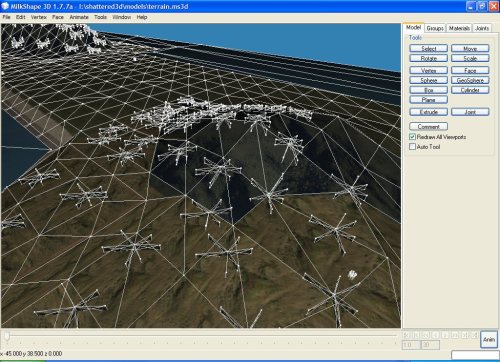The width and height of the screenshot is (500, 362).
Task: Disable Redraw All Viewports checkbox
Action: coord(412,137)
